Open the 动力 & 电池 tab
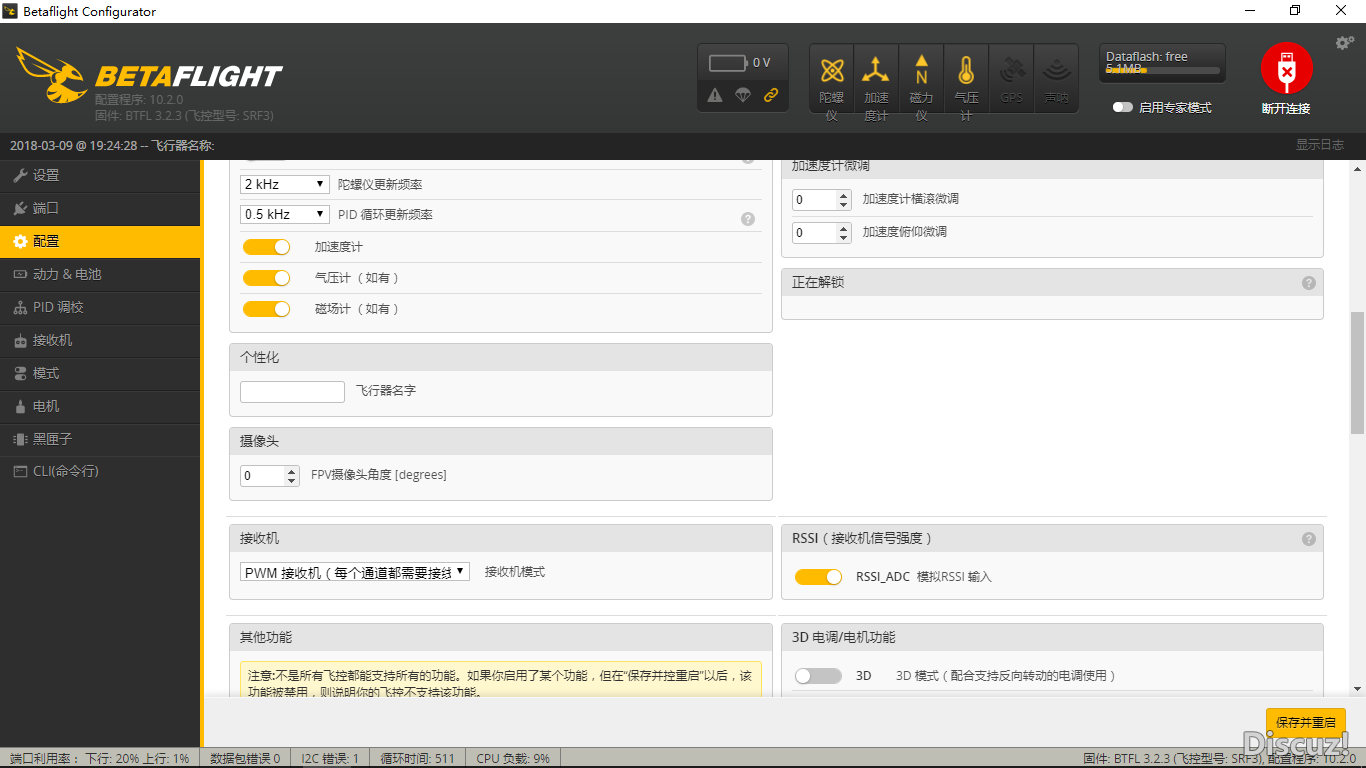This screenshot has height=768, width=1366. (100, 274)
